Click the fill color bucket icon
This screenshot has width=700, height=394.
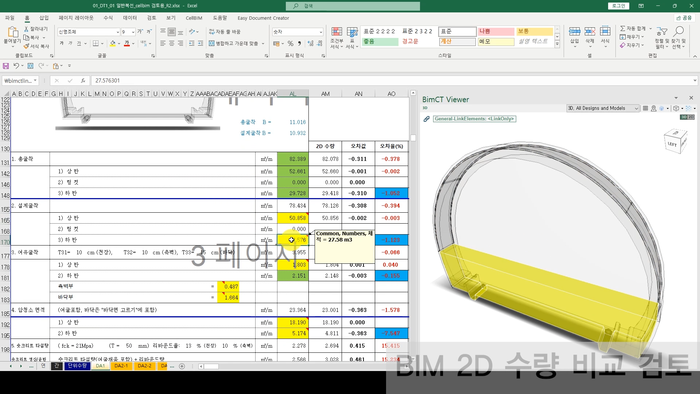[x=112, y=44]
